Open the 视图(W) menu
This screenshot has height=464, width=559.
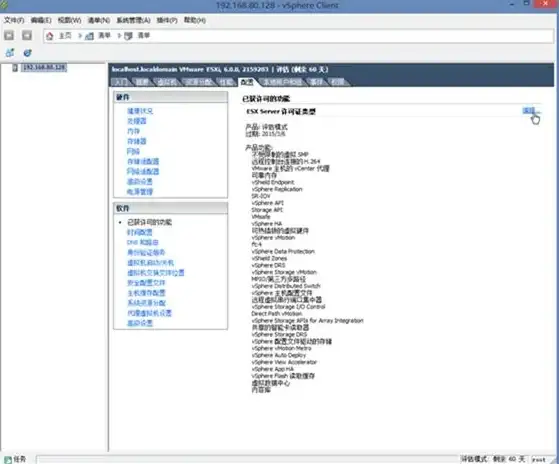point(70,20)
